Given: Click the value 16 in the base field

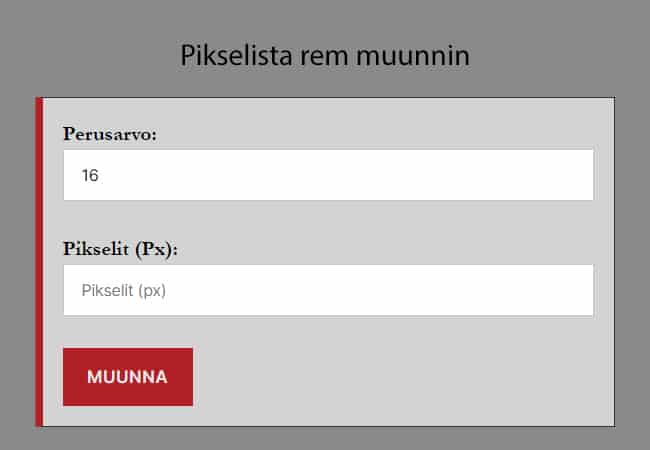Looking at the screenshot, I should [90, 175].
